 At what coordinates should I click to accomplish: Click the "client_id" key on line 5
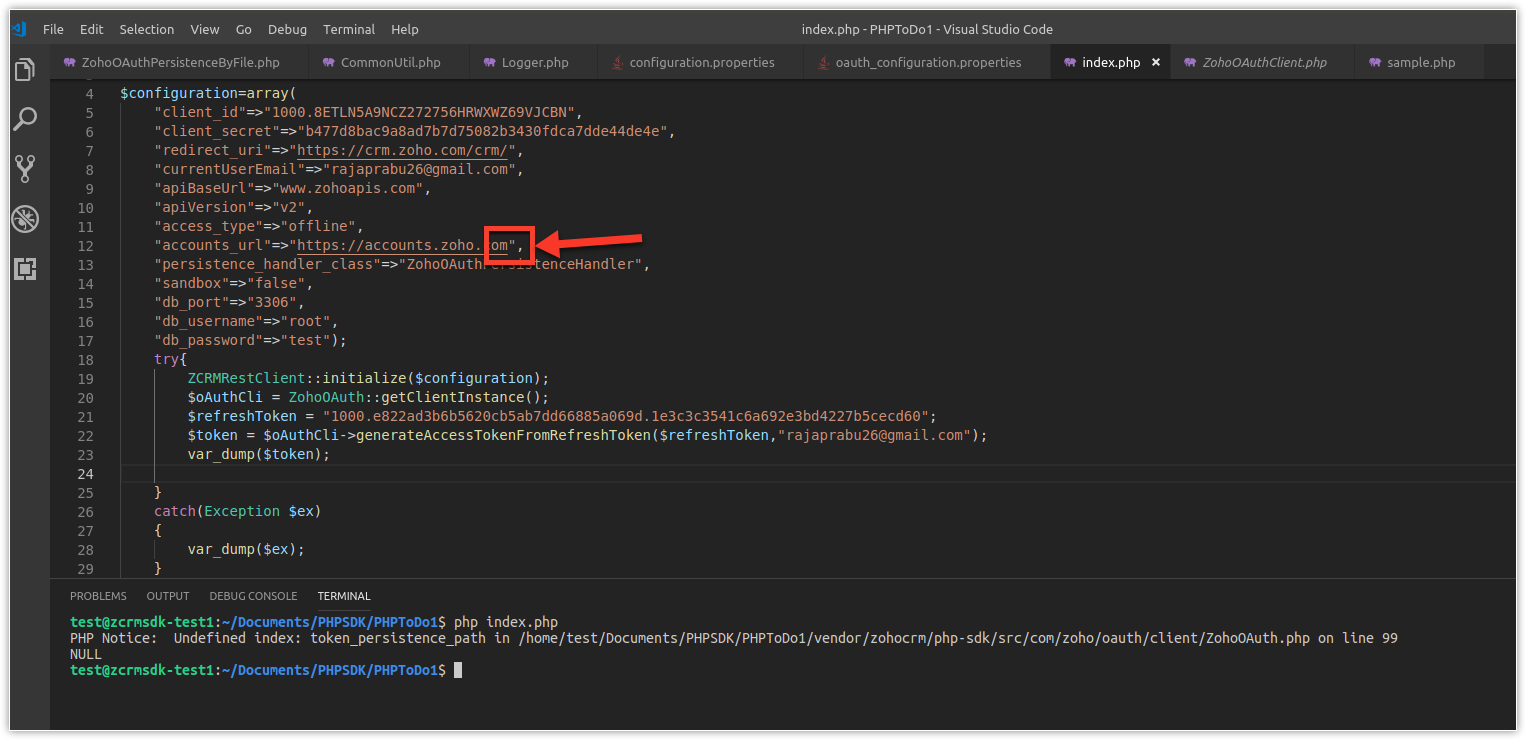pos(199,112)
